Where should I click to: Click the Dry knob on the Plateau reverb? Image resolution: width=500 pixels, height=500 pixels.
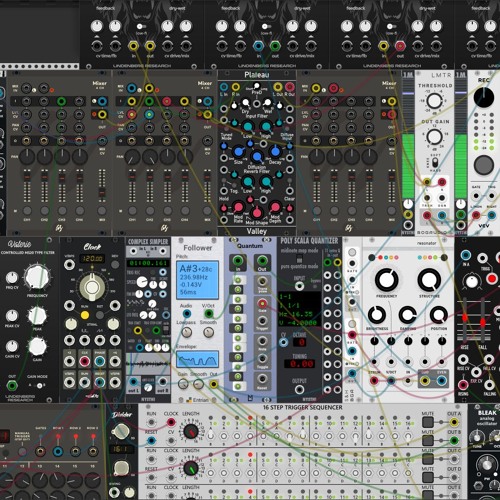click(245, 102)
